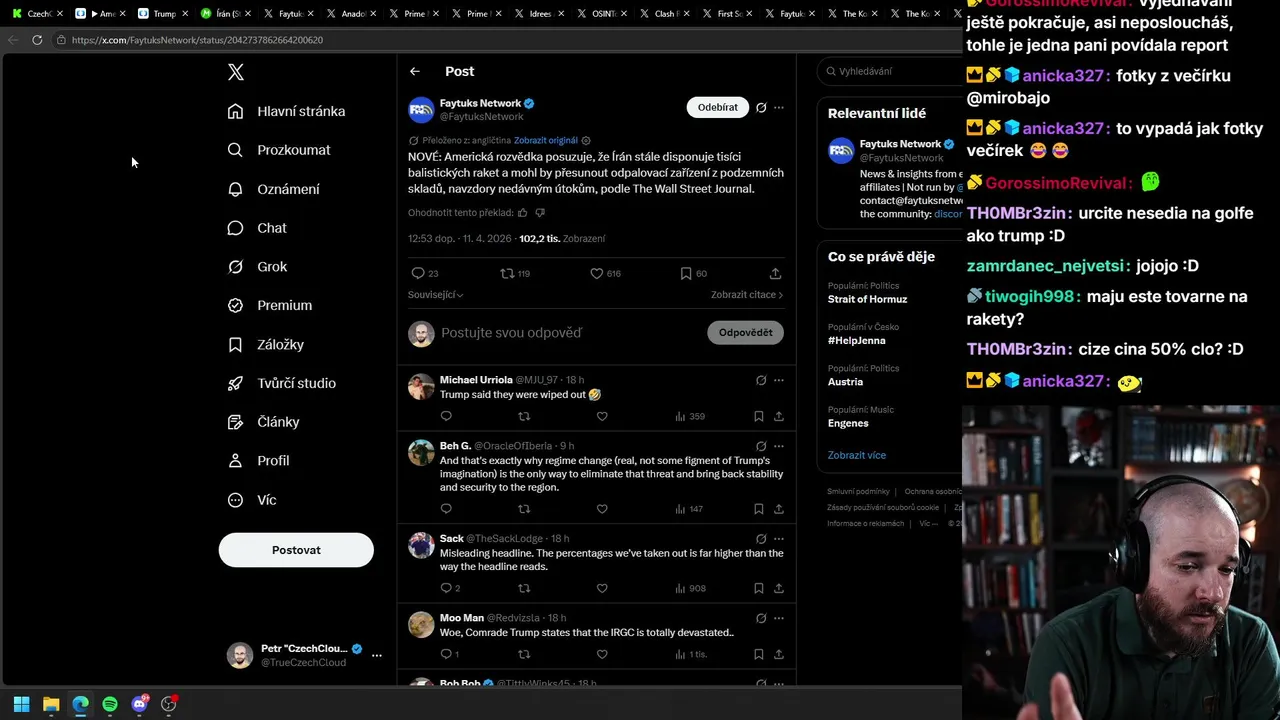Open more options on Sack's reply
This screenshot has height=720, width=1280.
(x=779, y=539)
